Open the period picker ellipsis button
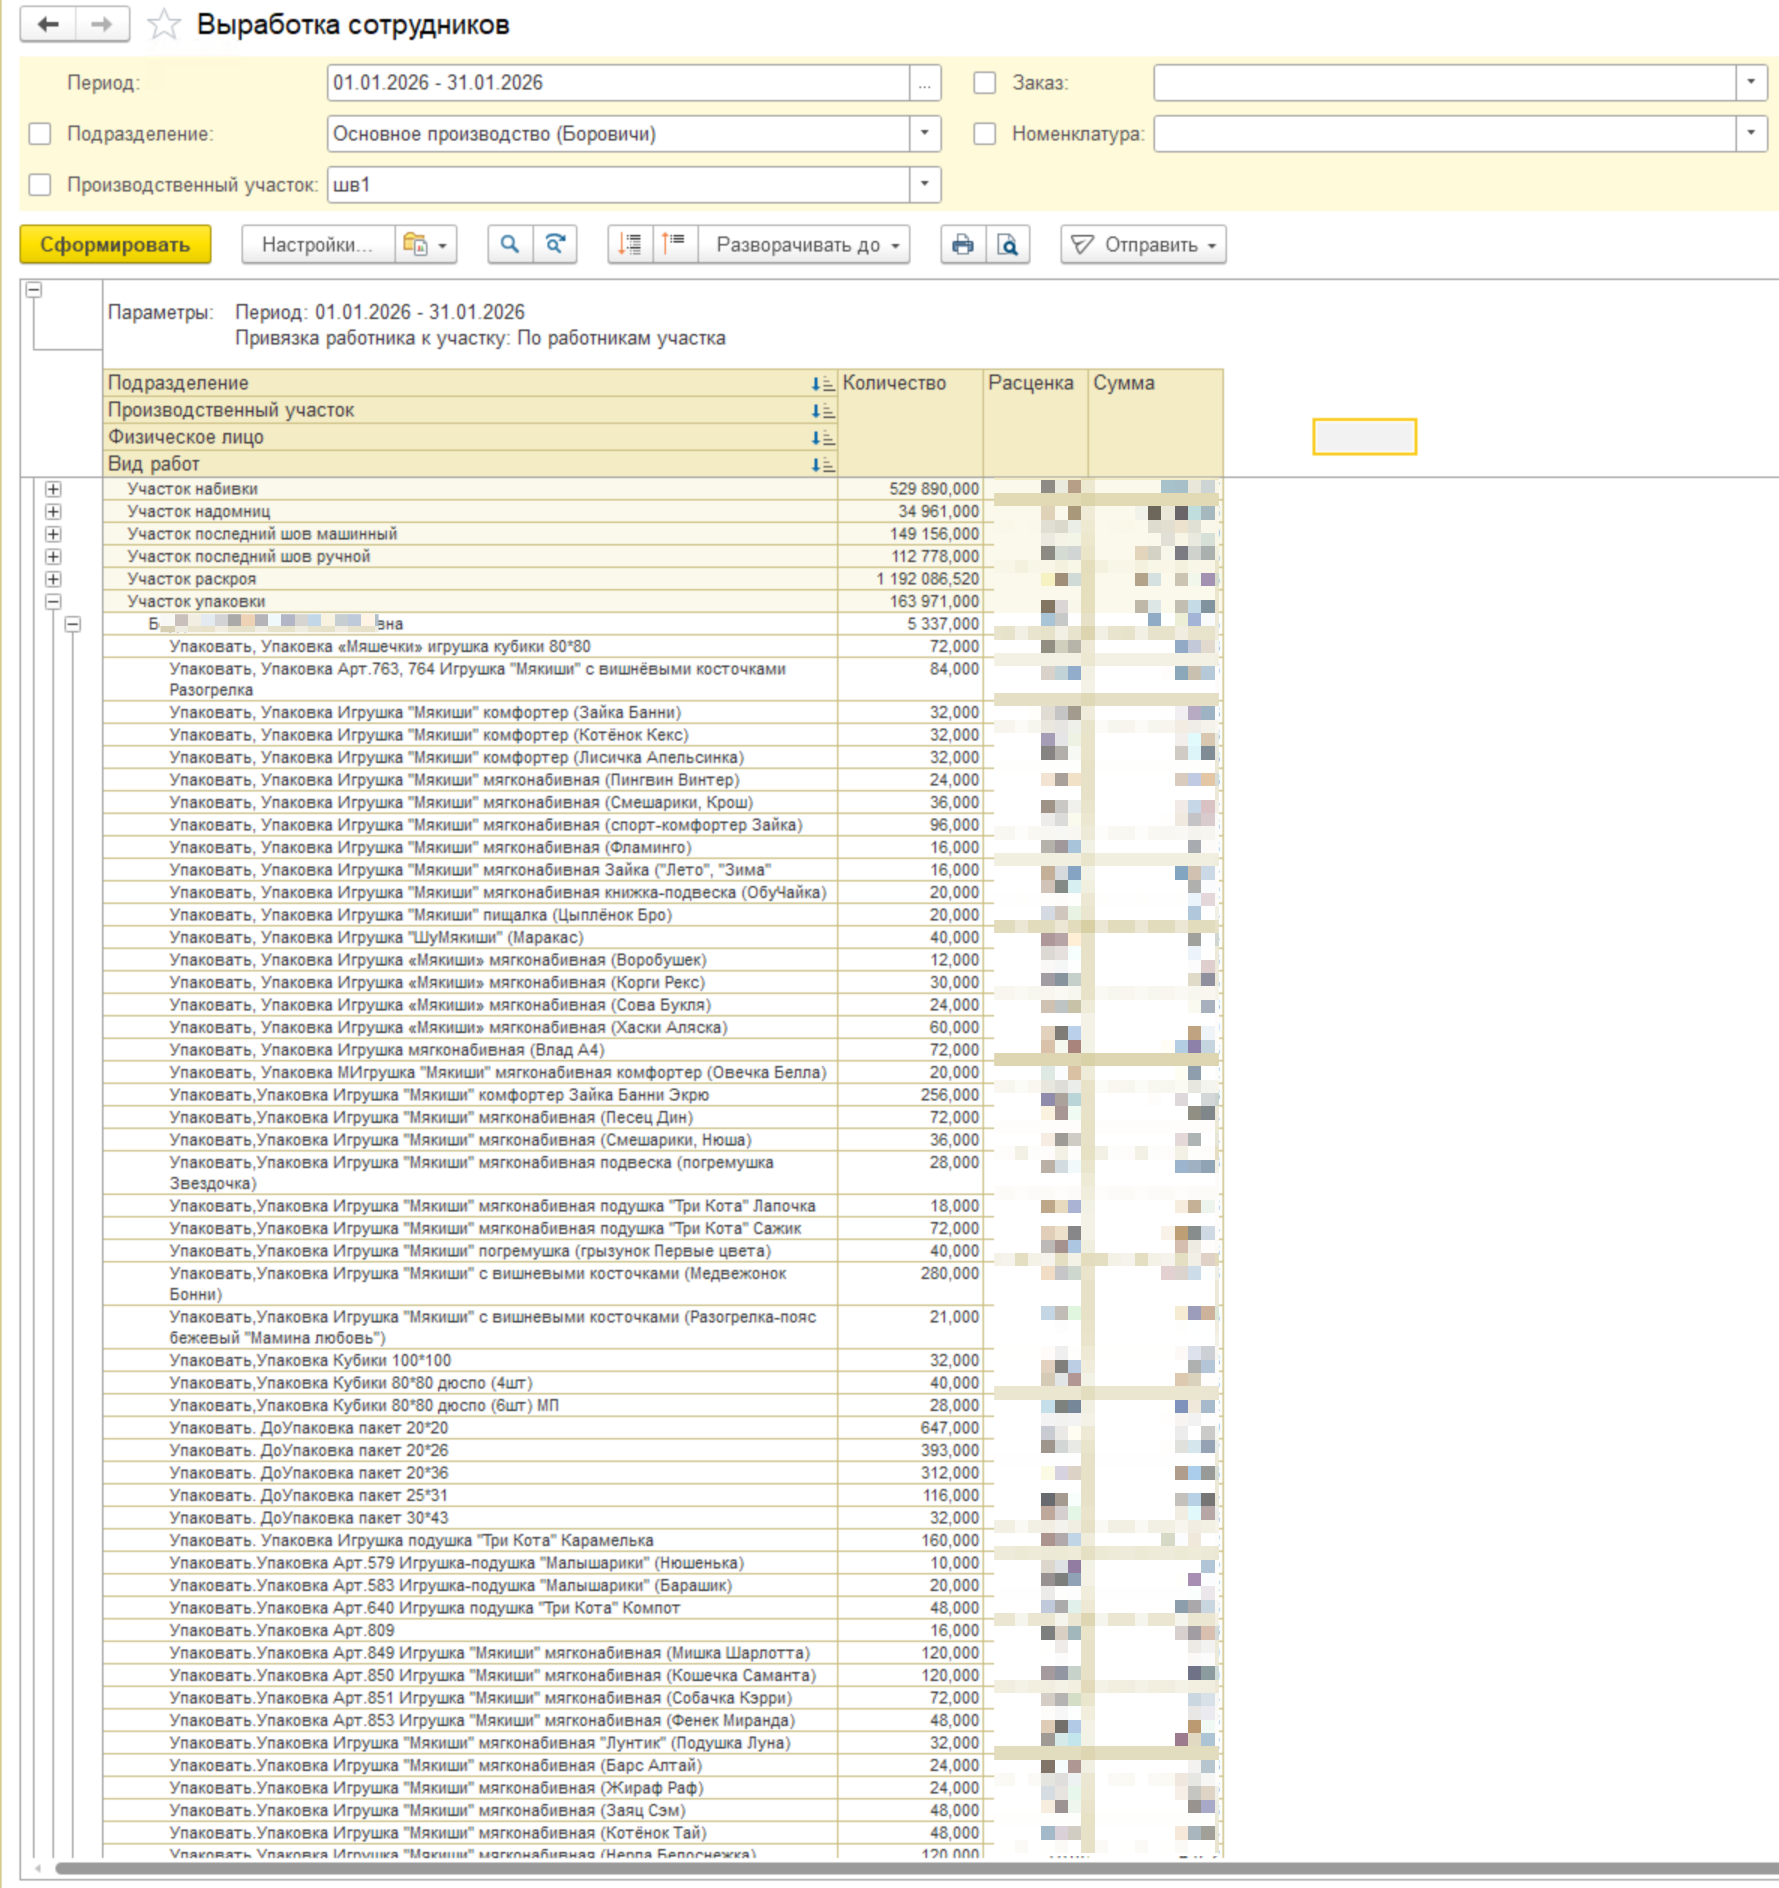This screenshot has width=1779, height=1888. coord(925,83)
